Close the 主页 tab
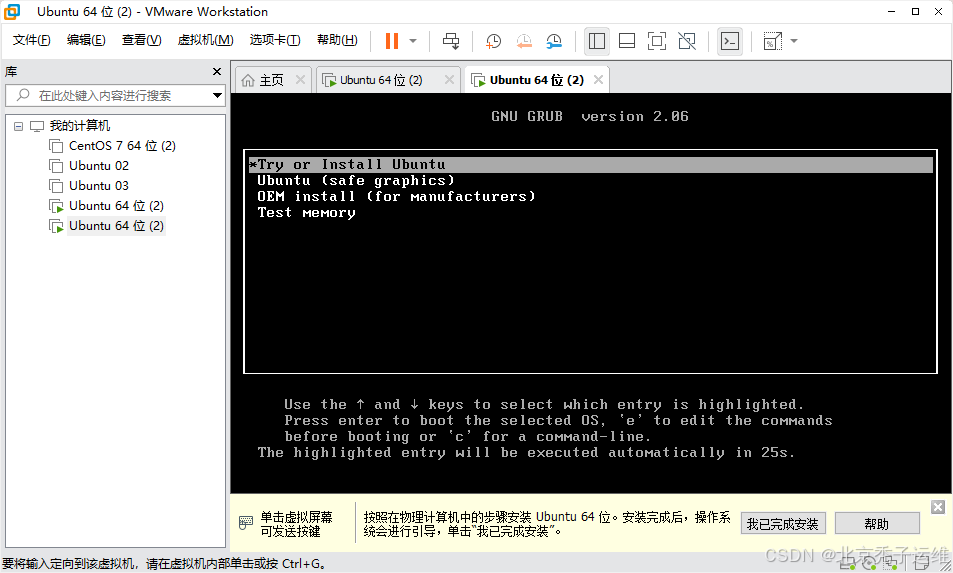Screen dimensions: 953x573 click(x=300, y=80)
